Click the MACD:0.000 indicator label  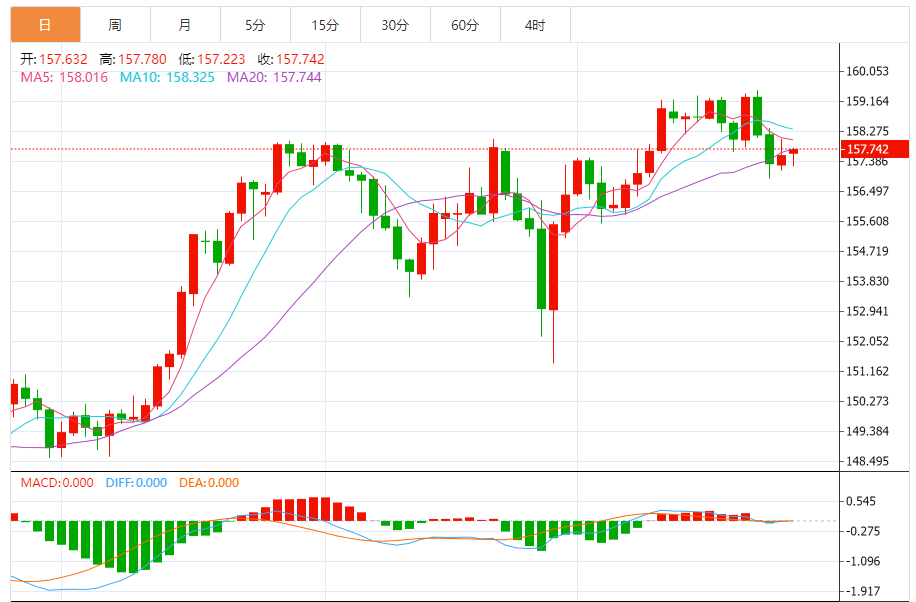click(x=57, y=483)
